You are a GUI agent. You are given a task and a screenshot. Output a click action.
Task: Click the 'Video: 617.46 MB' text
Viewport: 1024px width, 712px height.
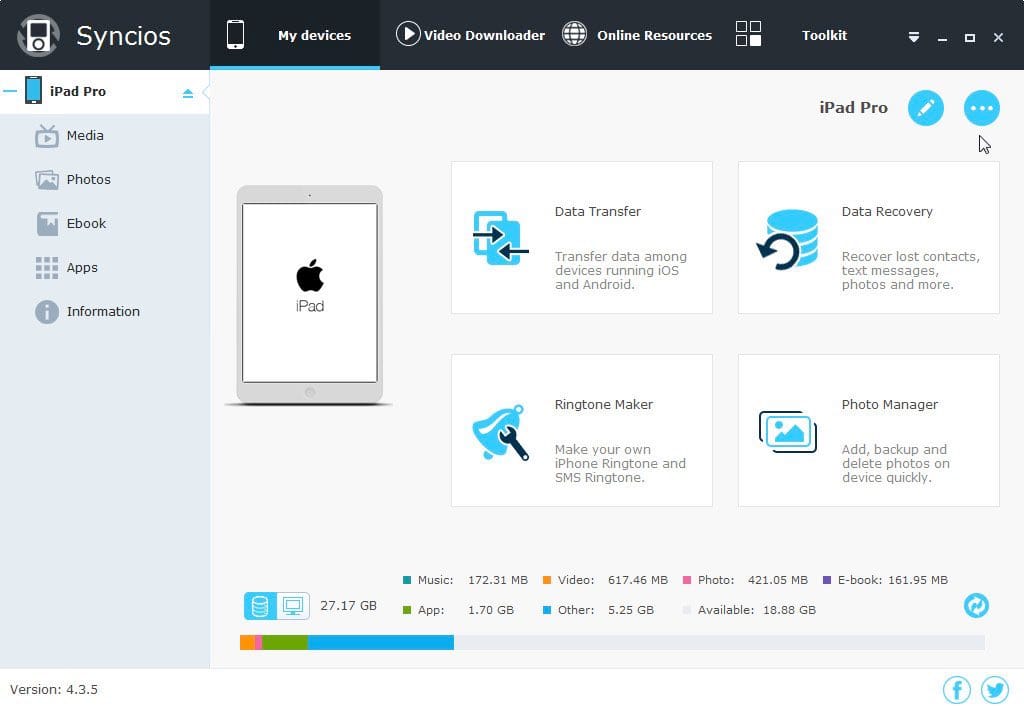click(613, 580)
